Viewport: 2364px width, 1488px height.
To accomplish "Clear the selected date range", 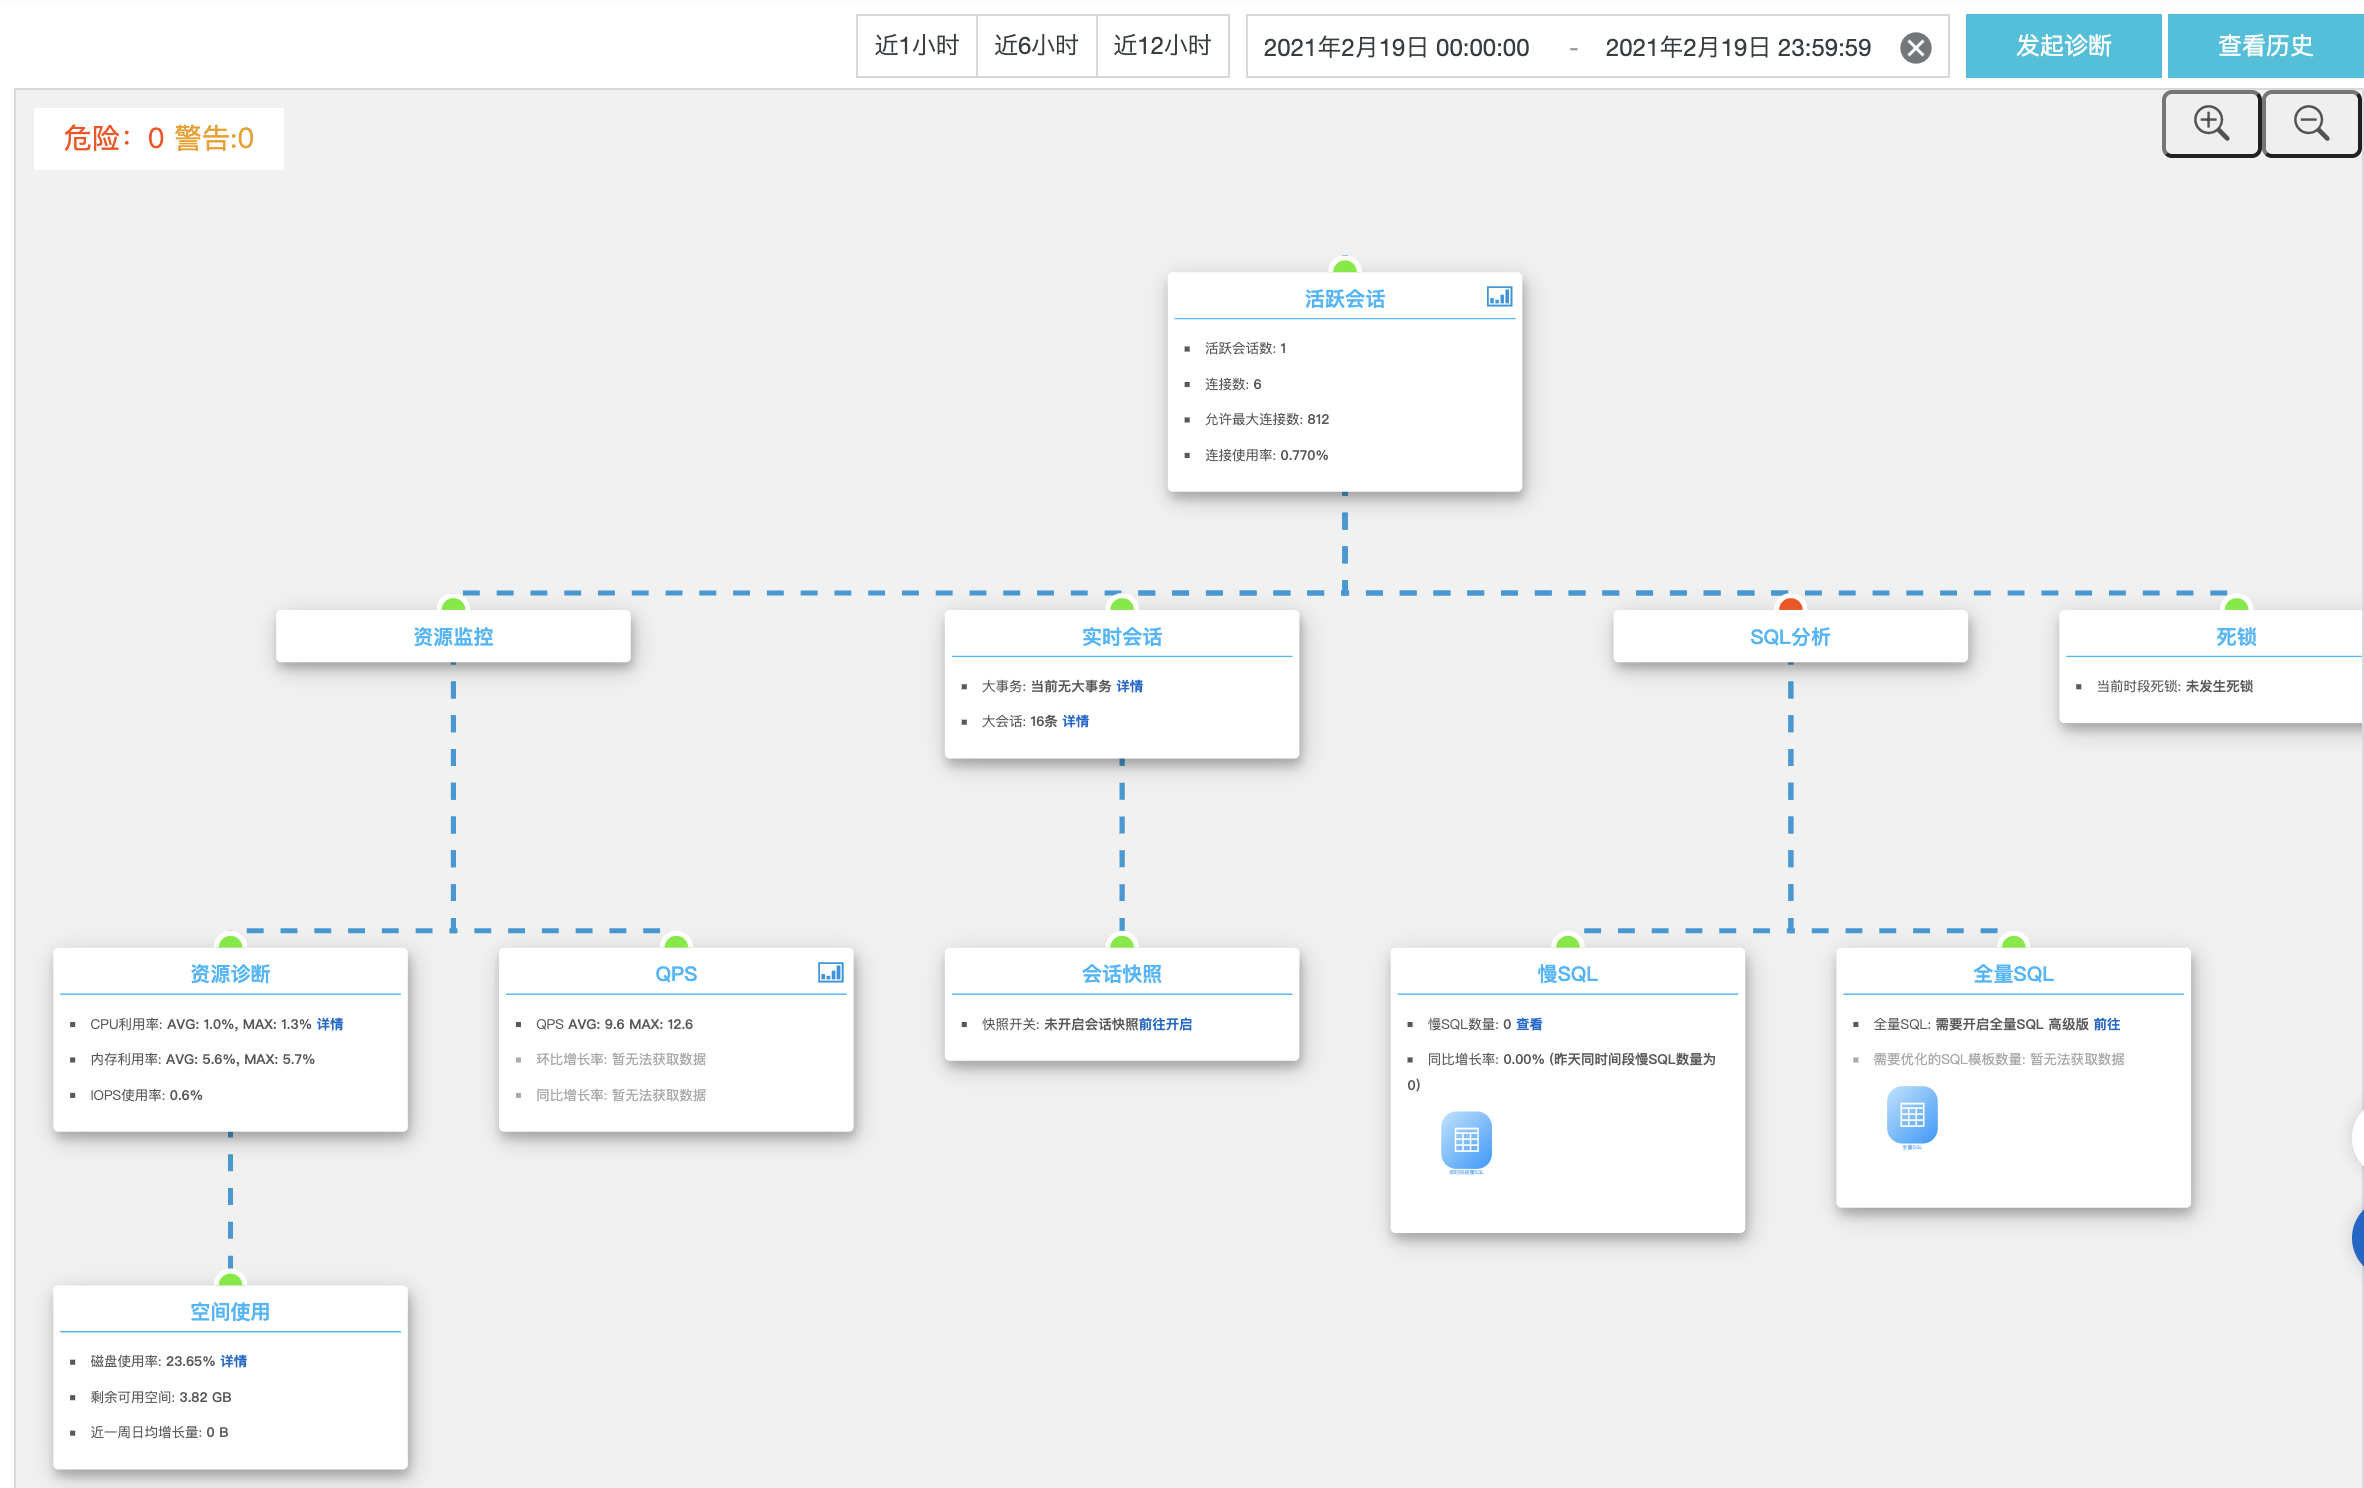I will (x=1915, y=48).
